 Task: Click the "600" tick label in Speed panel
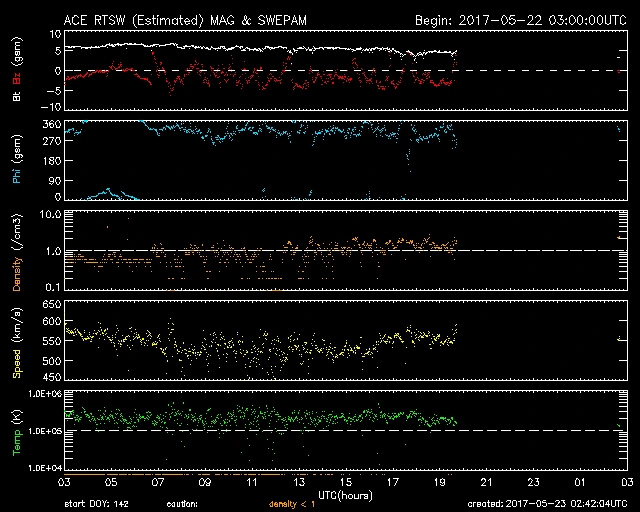[52, 322]
